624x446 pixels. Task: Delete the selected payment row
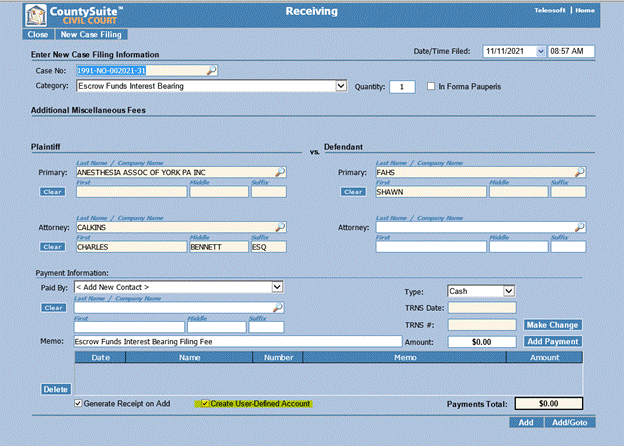point(56,389)
